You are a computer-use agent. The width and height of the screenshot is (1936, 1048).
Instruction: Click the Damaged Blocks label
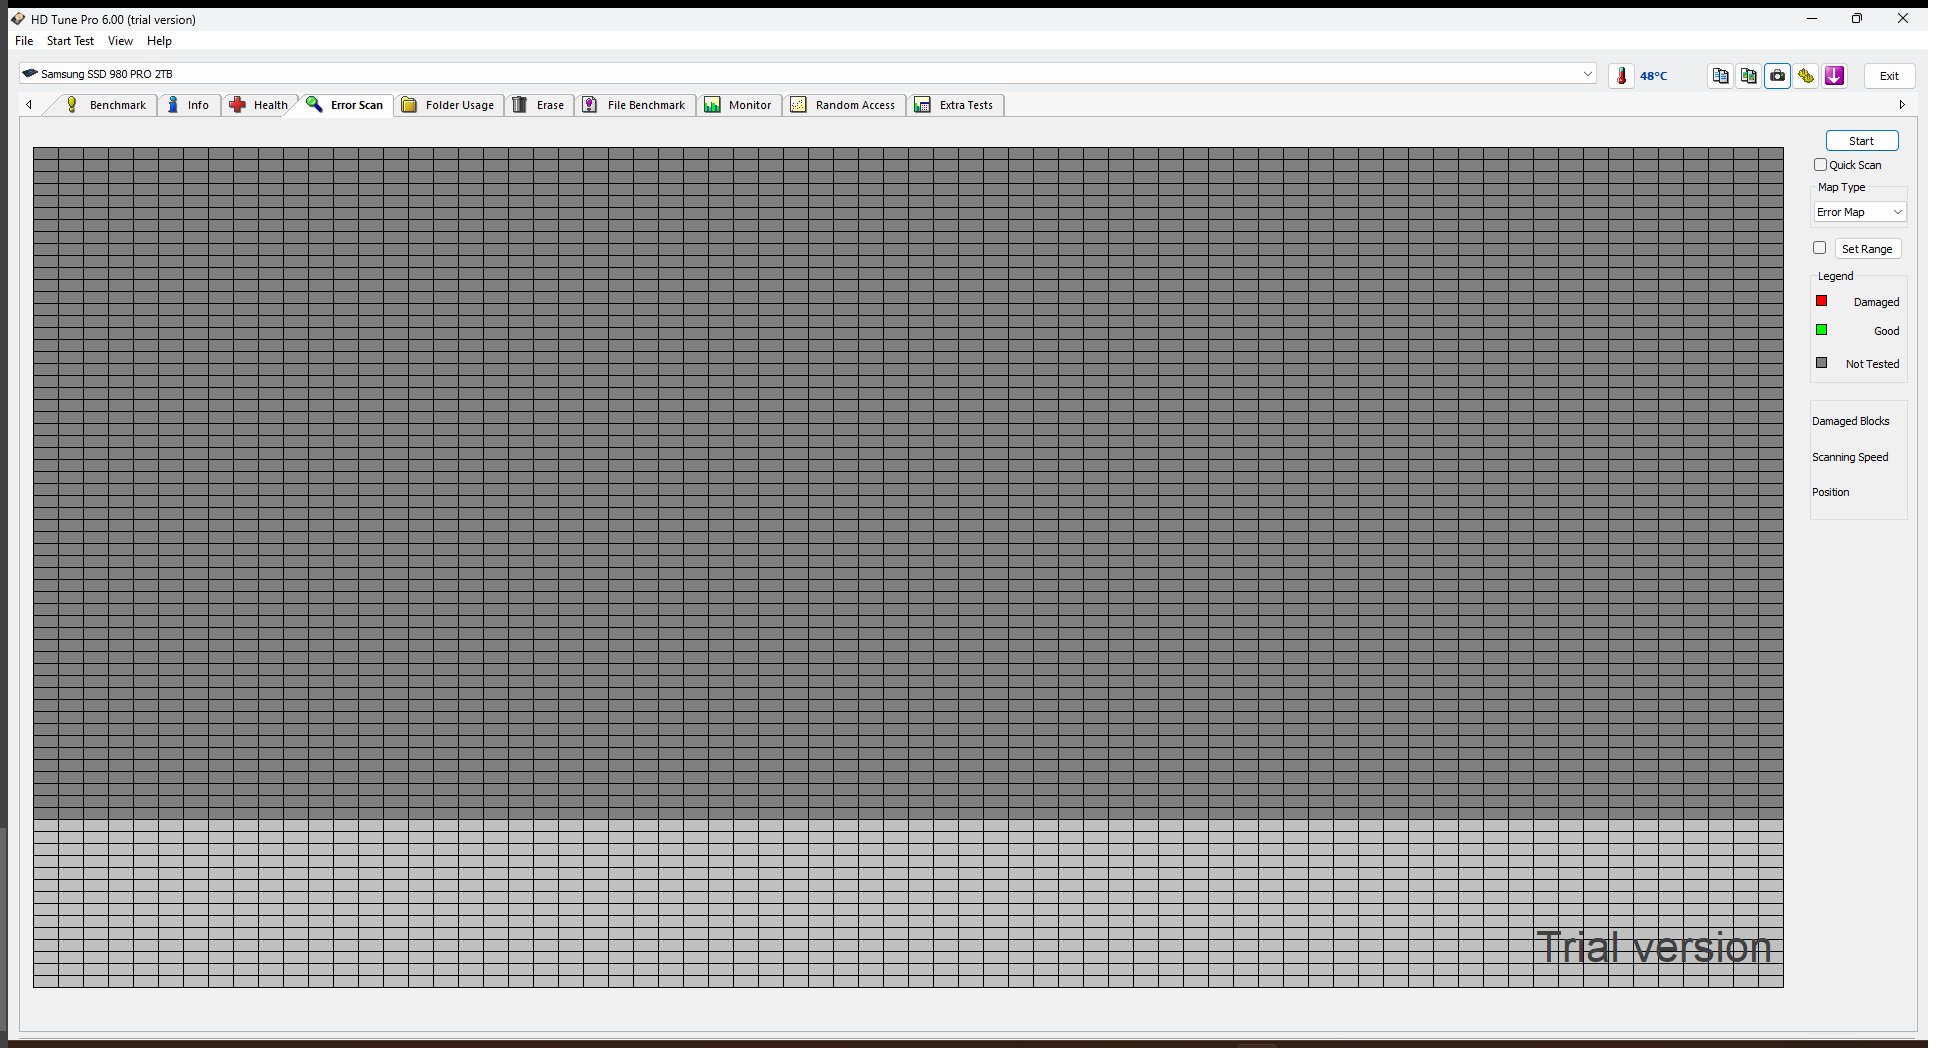pyautogui.click(x=1850, y=421)
